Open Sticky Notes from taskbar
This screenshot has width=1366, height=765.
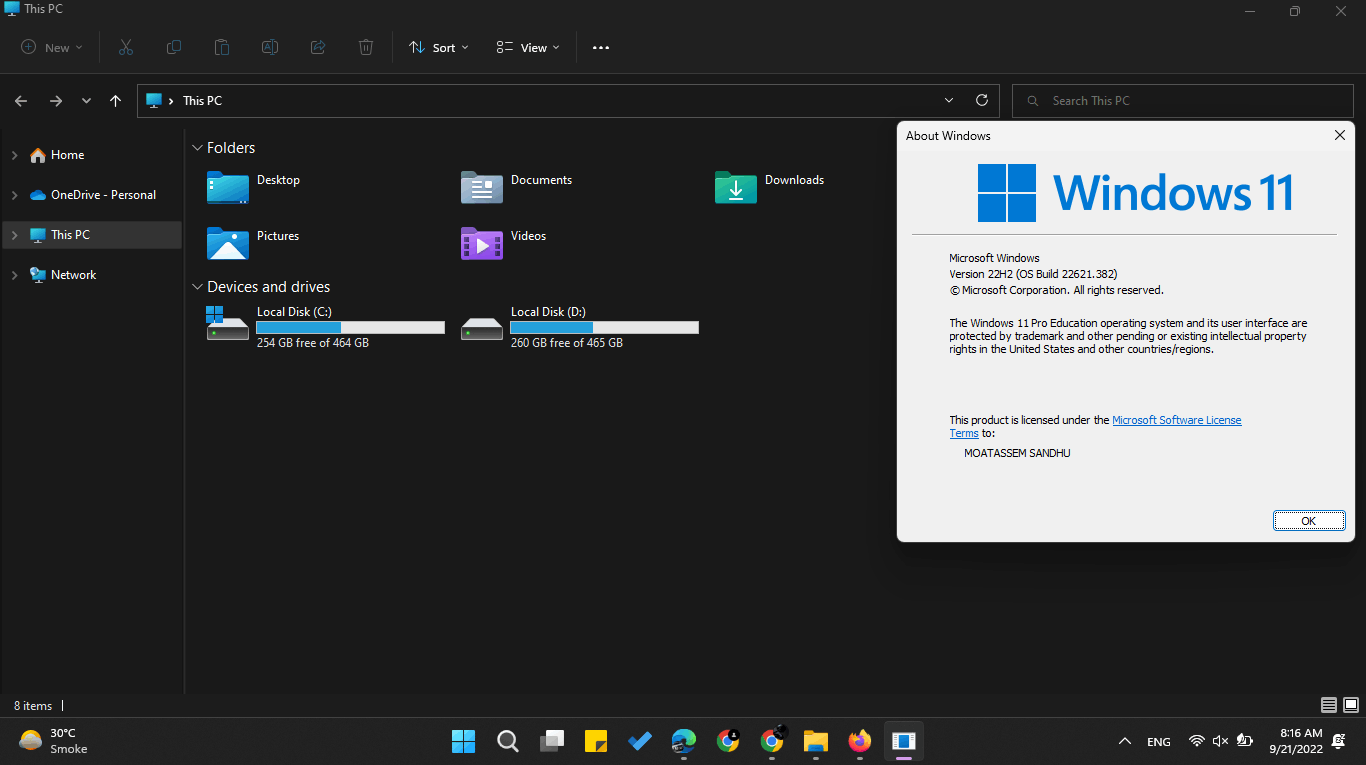pos(595,741)
